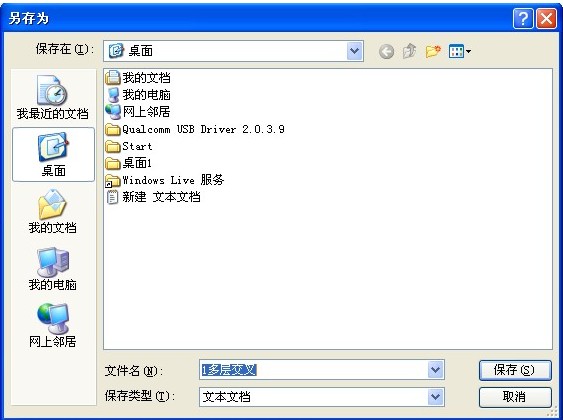Screen dimensions: 563x420
Task: Click the back navigation arrow icon
Action: point(386,52)
